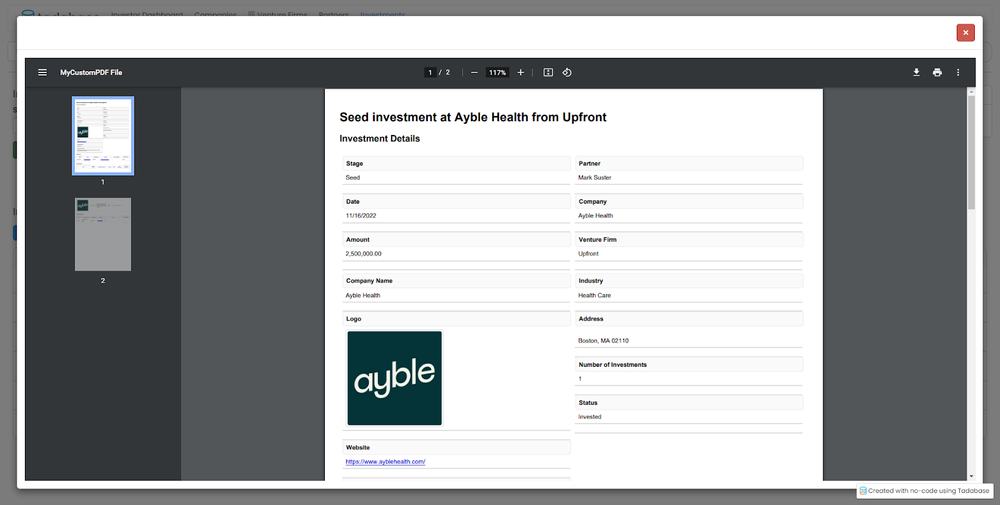Click the 'Mark Suster' partner value
1000x505 pixels.
click(594, 178)
